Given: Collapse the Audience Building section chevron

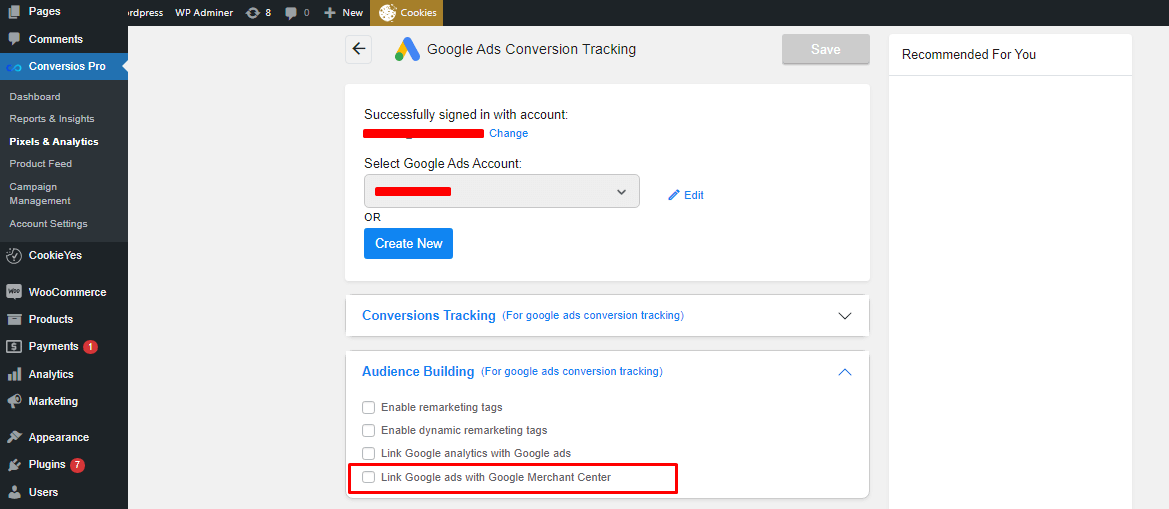Looking at the screenshot, I should coord(845,371).
